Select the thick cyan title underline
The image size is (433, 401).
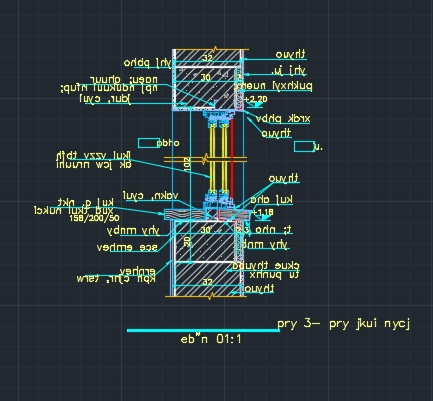click(203, 330)
